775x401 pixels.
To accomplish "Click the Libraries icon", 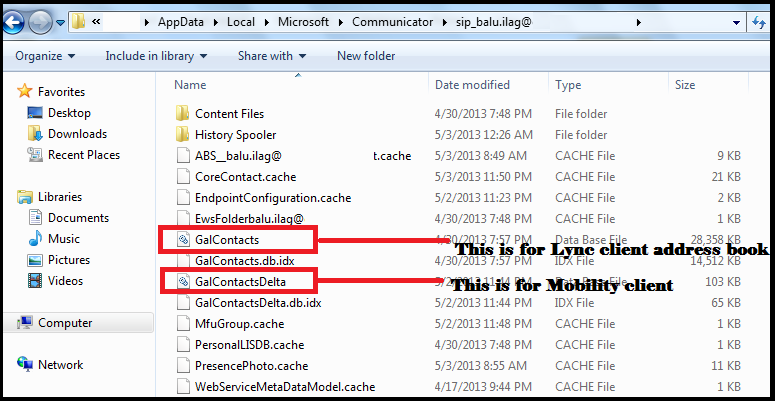I will tap(24, 197).
